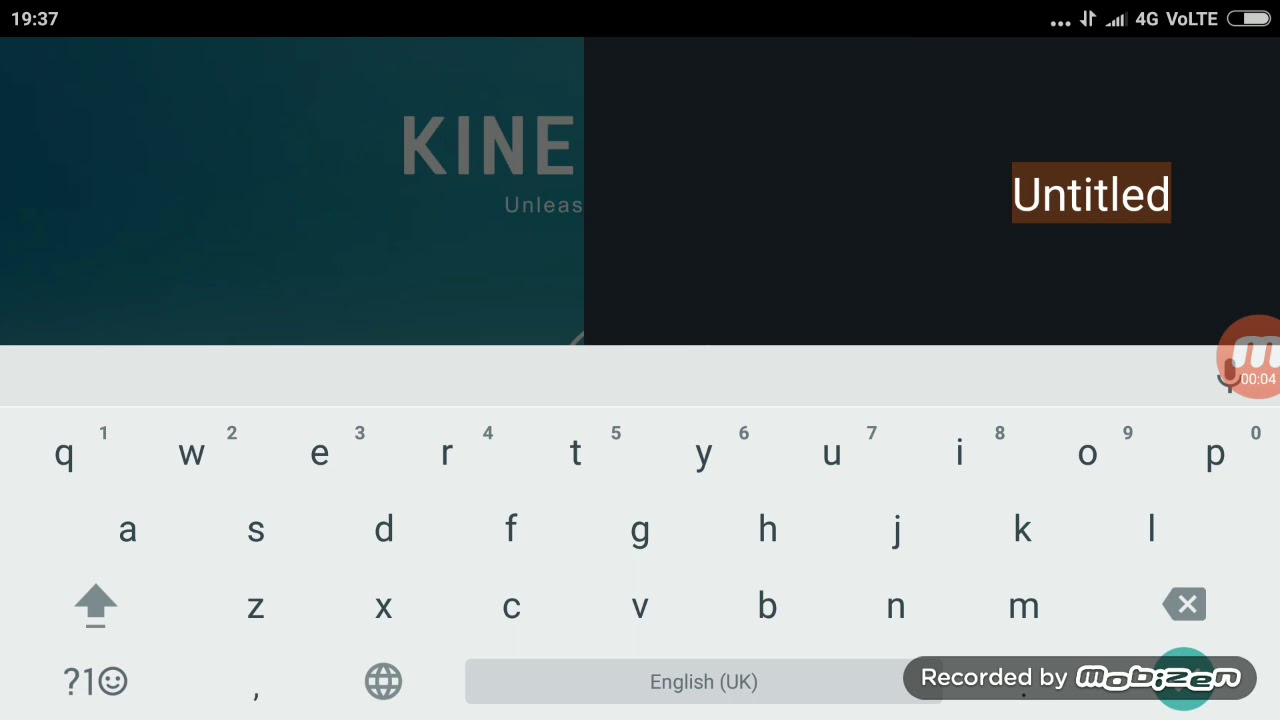Tap the q key on keyboard
This screenshot has width=1280, height=720.
click(x=64, y=453)
